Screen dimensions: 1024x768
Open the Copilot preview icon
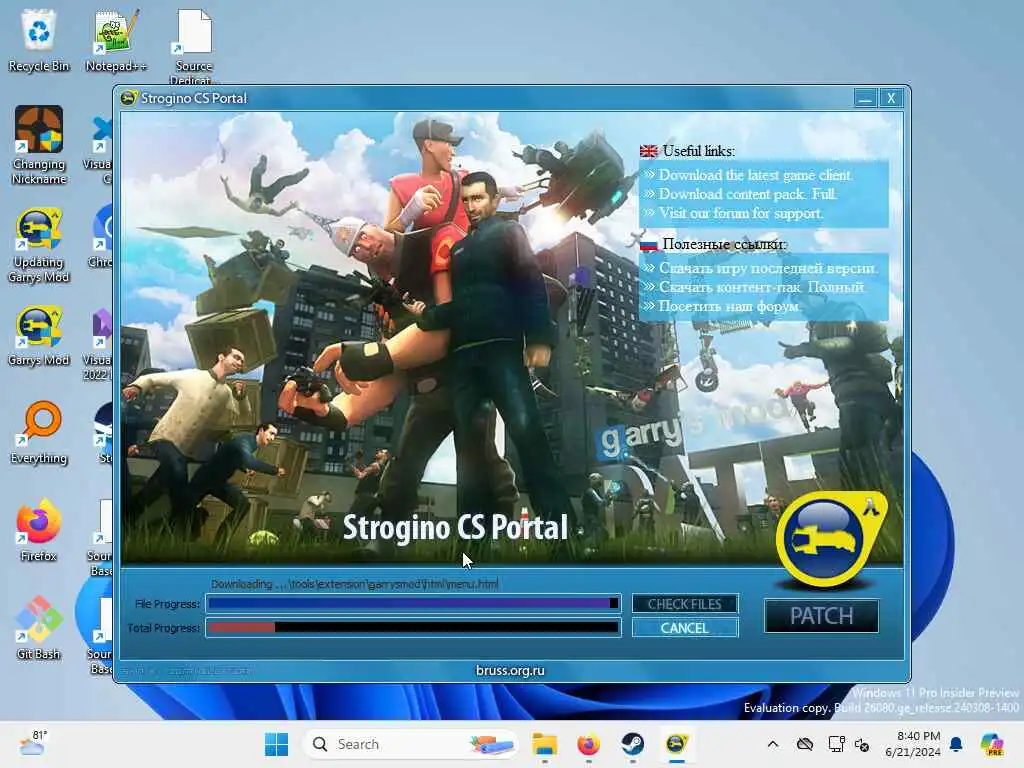click(992, 744)
